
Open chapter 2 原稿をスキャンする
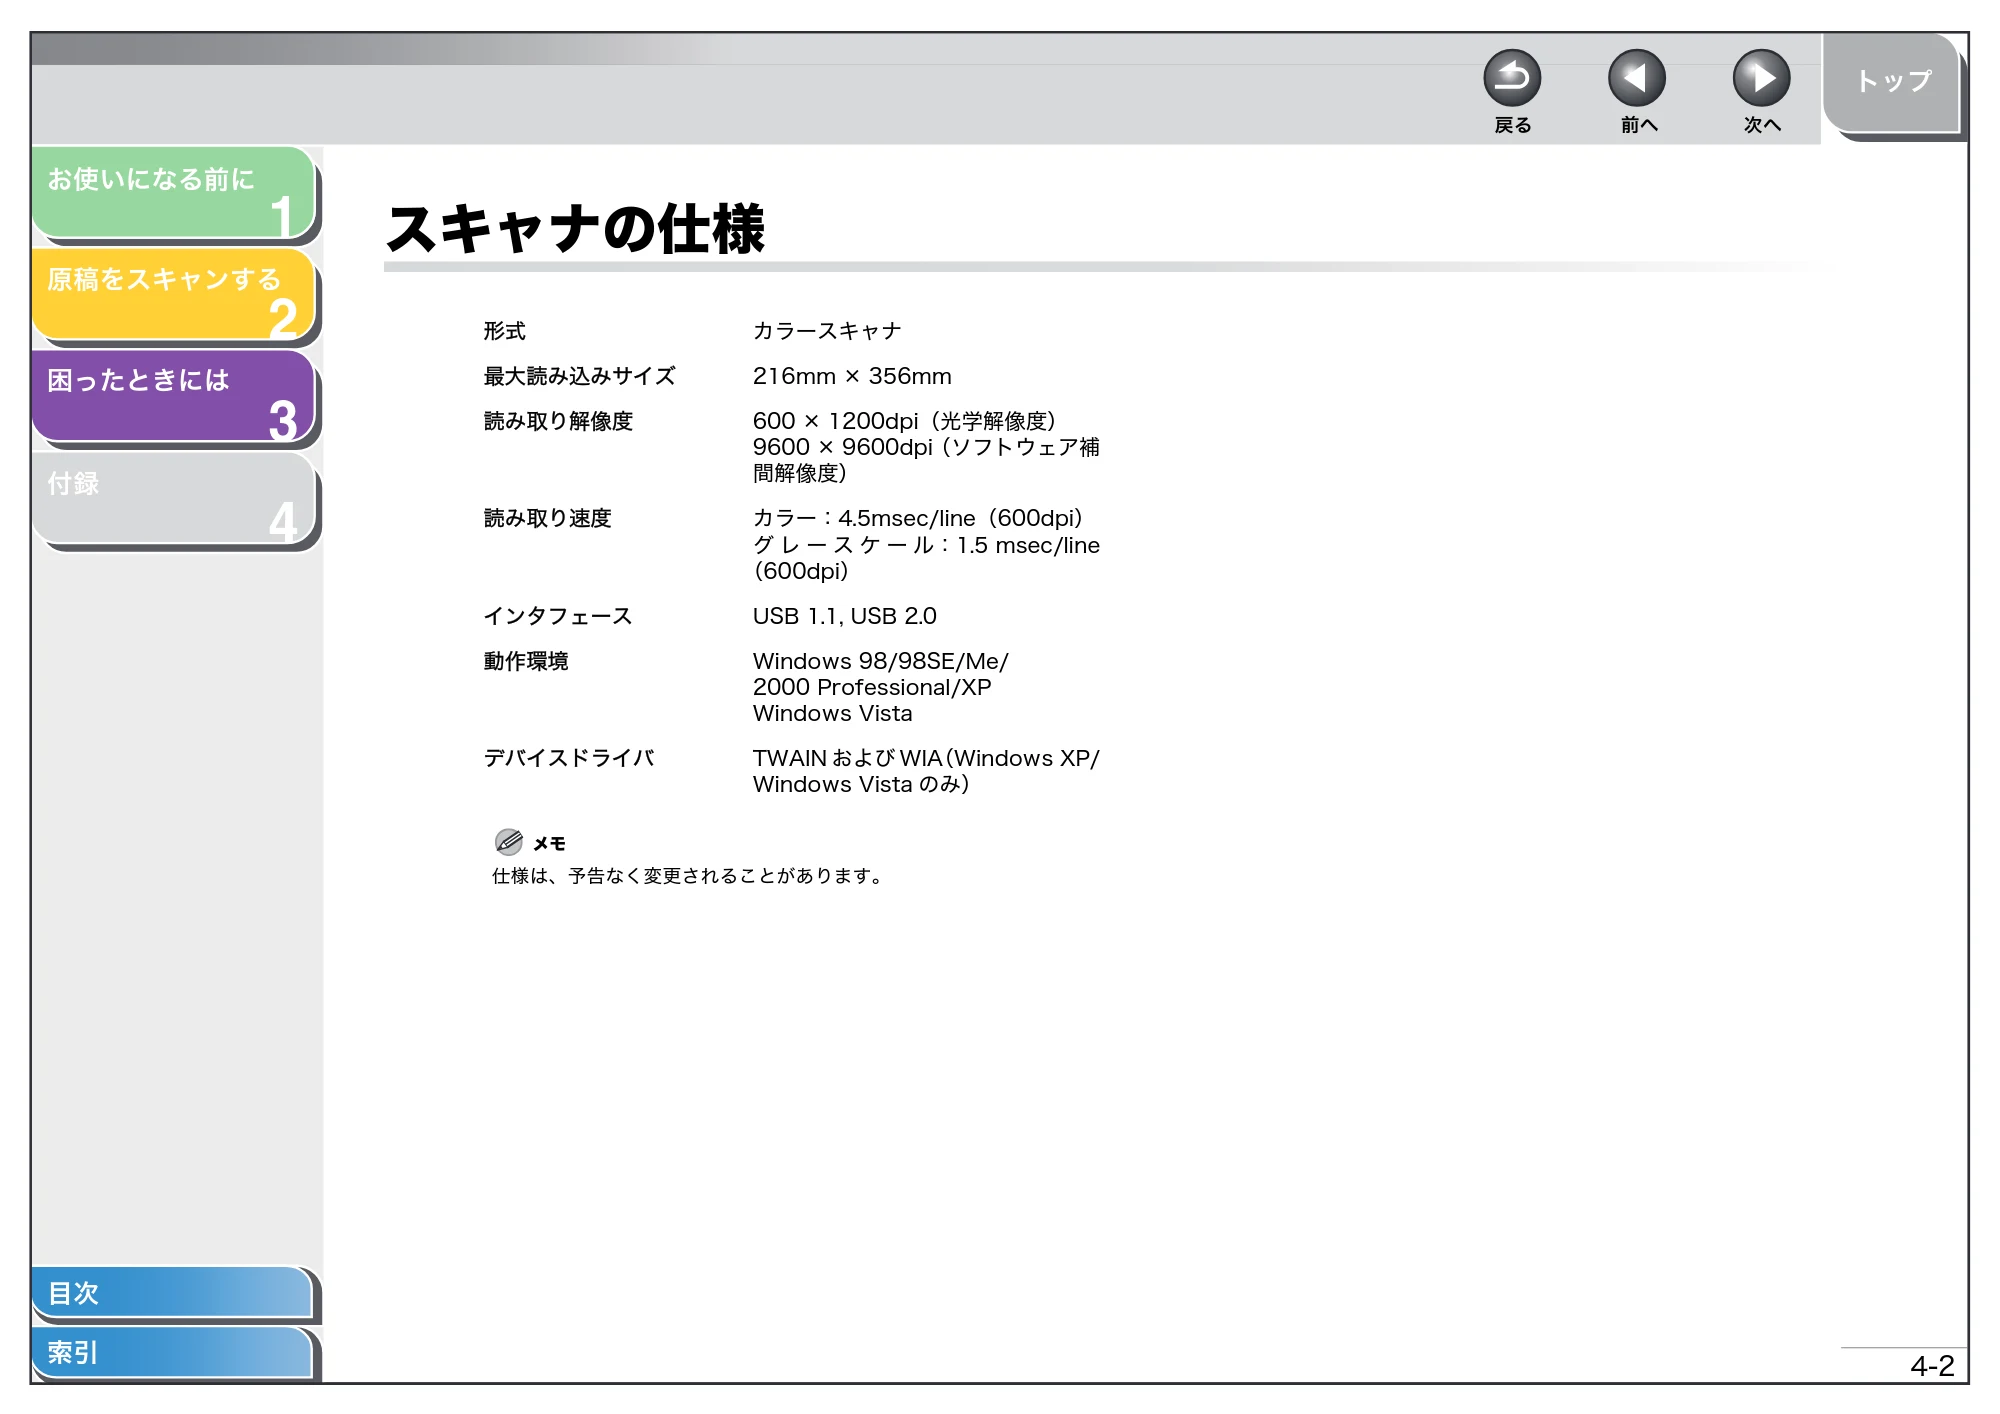(174, 294)
